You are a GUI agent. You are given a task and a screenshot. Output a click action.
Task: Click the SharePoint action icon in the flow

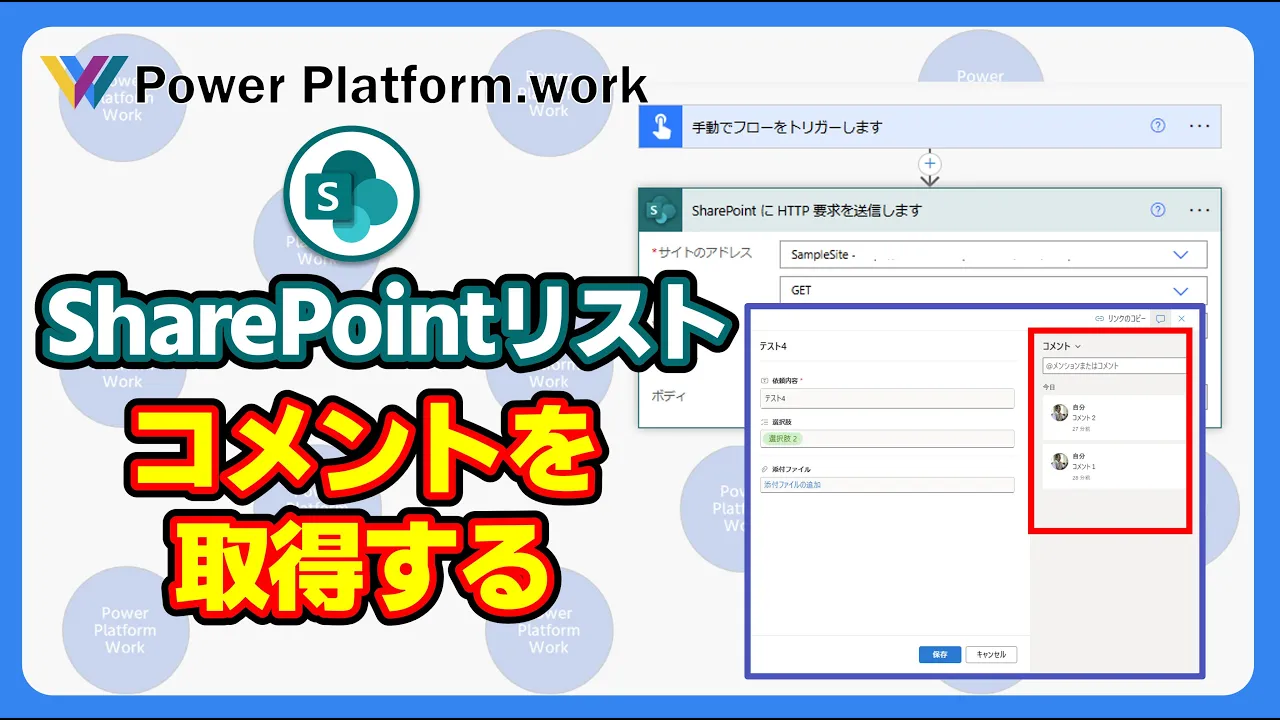(x=661, y=211)
